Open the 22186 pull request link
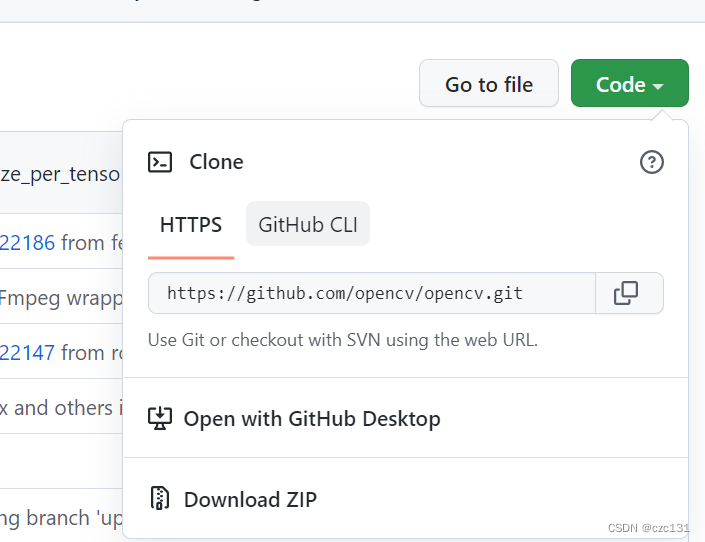705x542 pixels. coord(27,243)
